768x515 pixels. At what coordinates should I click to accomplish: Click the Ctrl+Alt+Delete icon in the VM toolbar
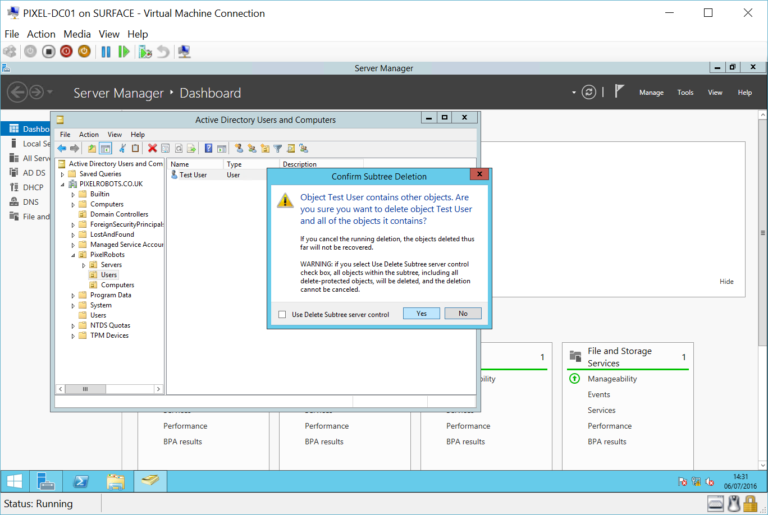click(10, 51)
